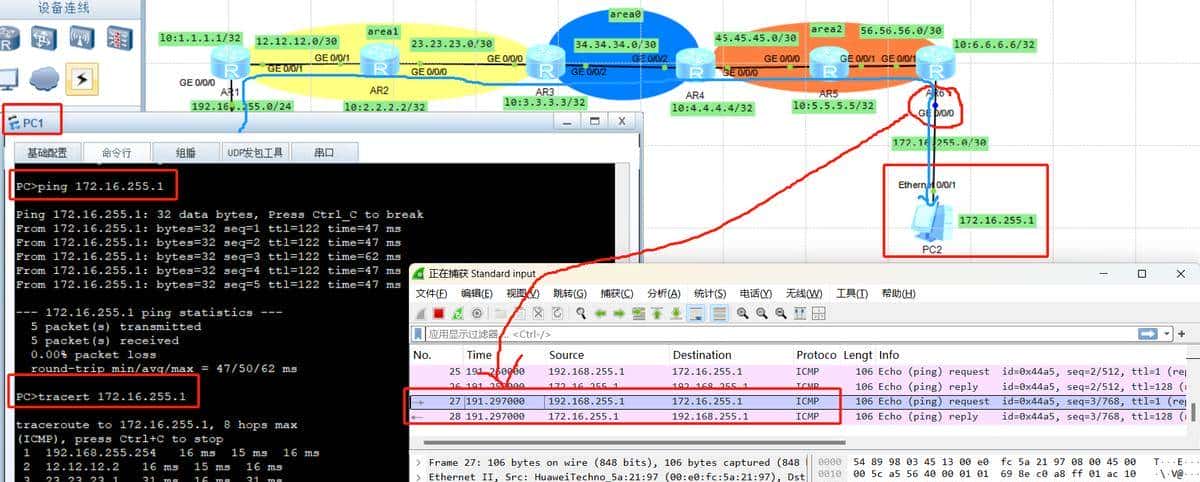The height and width of the screenshot is (482, 1200).
Task: Open the 编辑(E) menu in Wireshark
Action: [476, 293]
